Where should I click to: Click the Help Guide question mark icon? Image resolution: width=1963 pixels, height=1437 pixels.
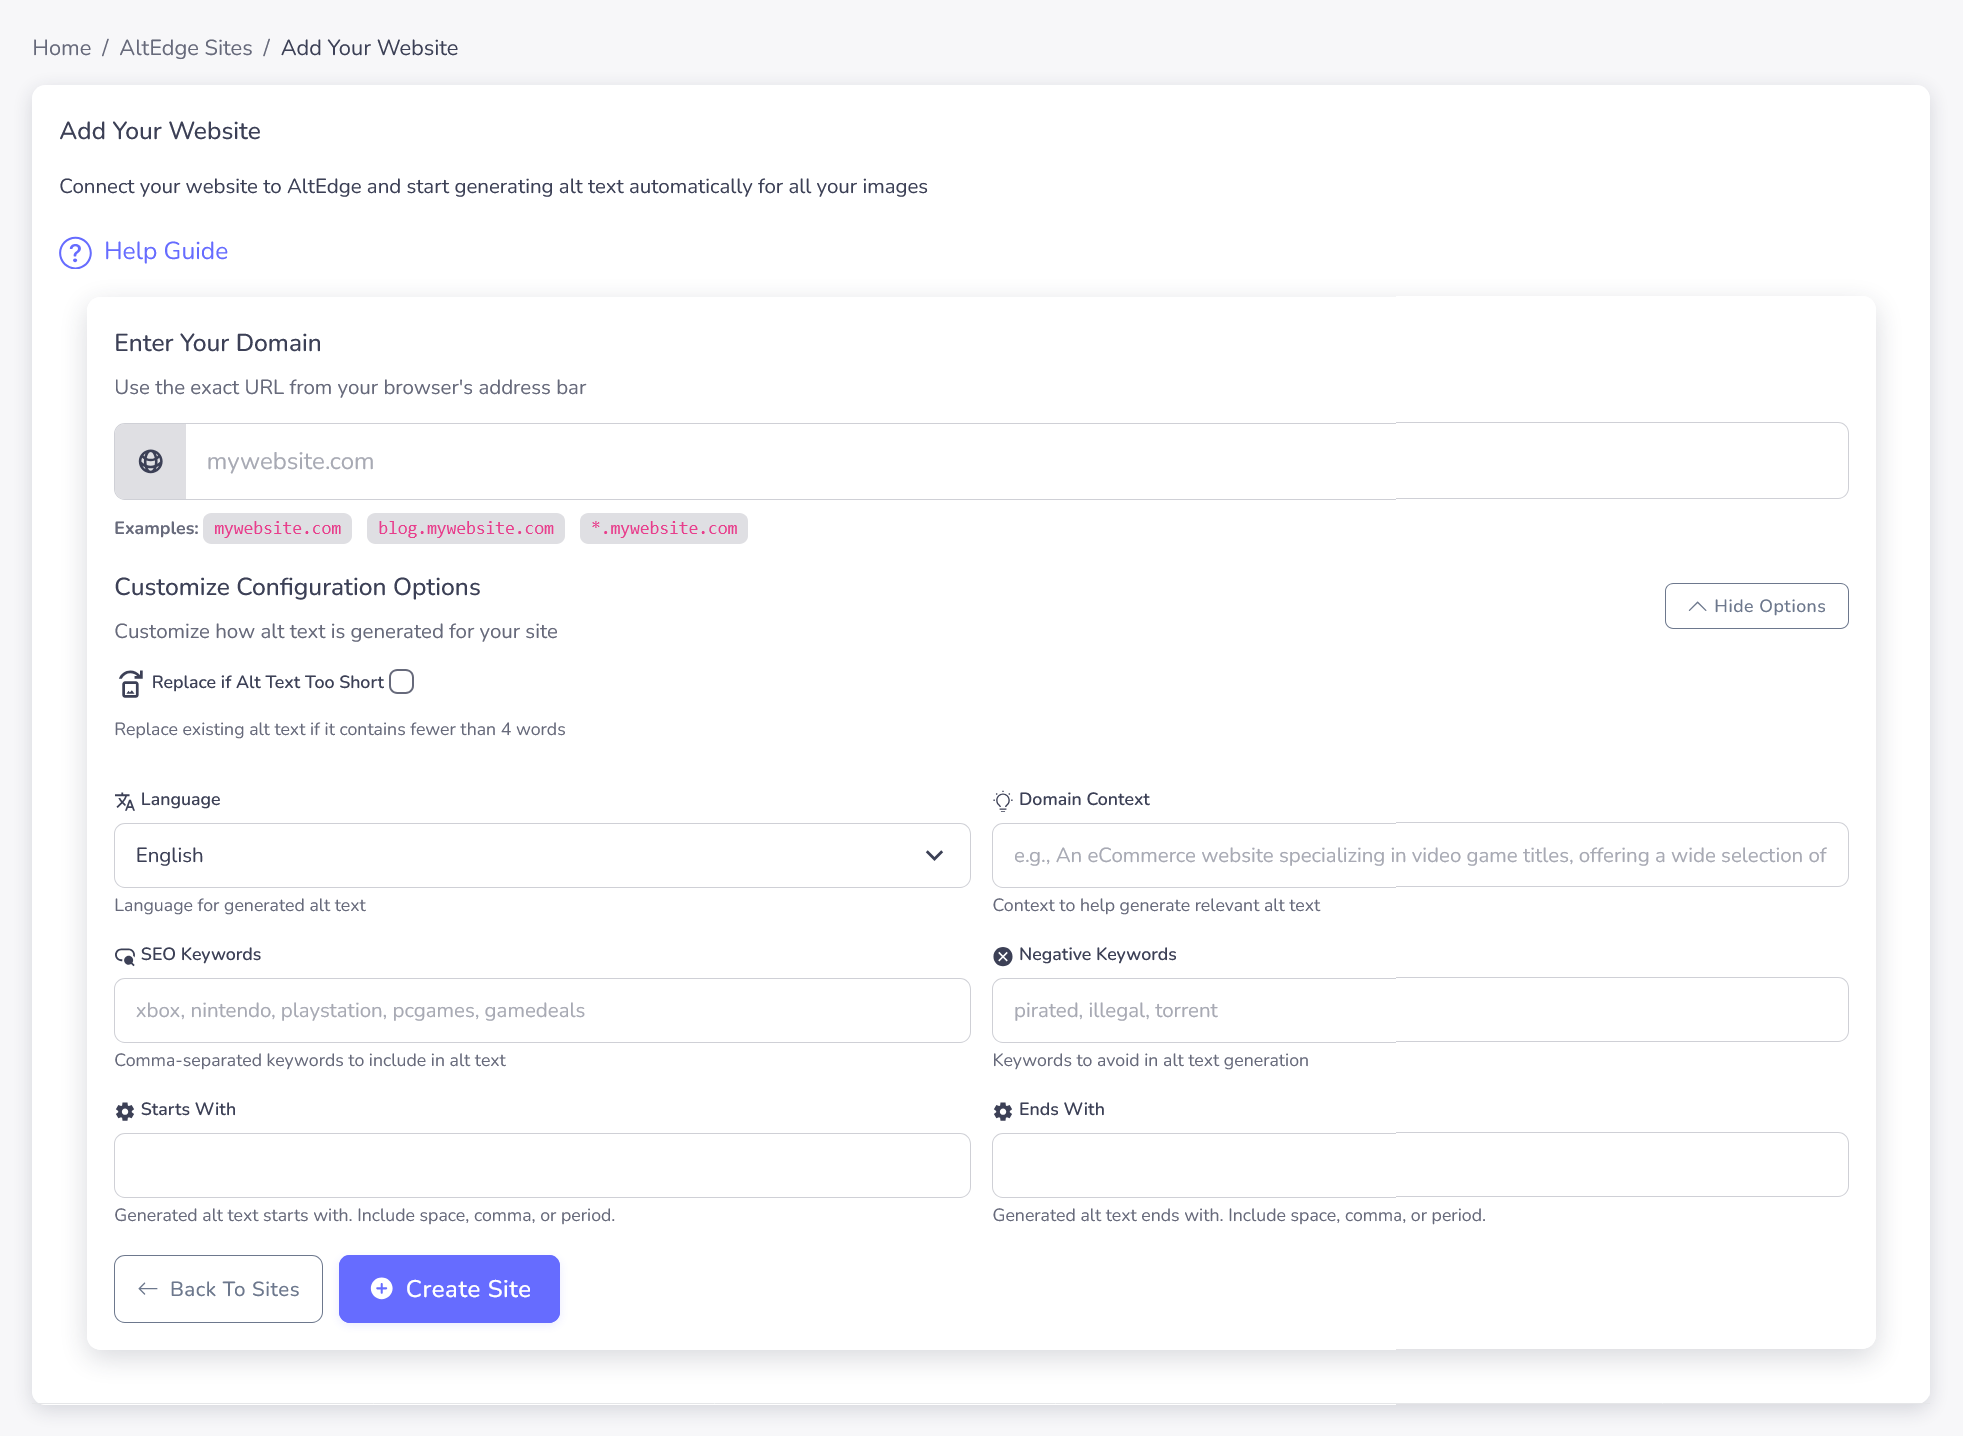[x=75, y=253]
